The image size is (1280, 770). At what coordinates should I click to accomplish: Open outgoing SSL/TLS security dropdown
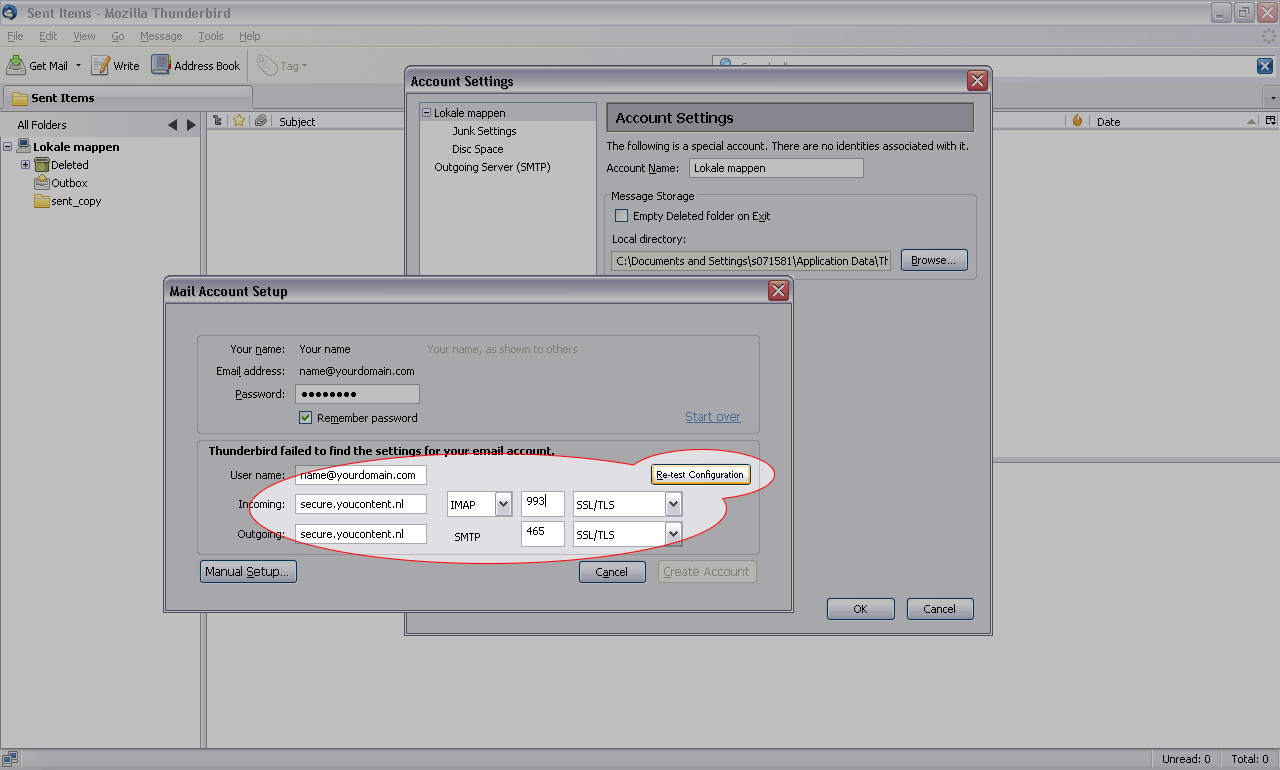673,535
